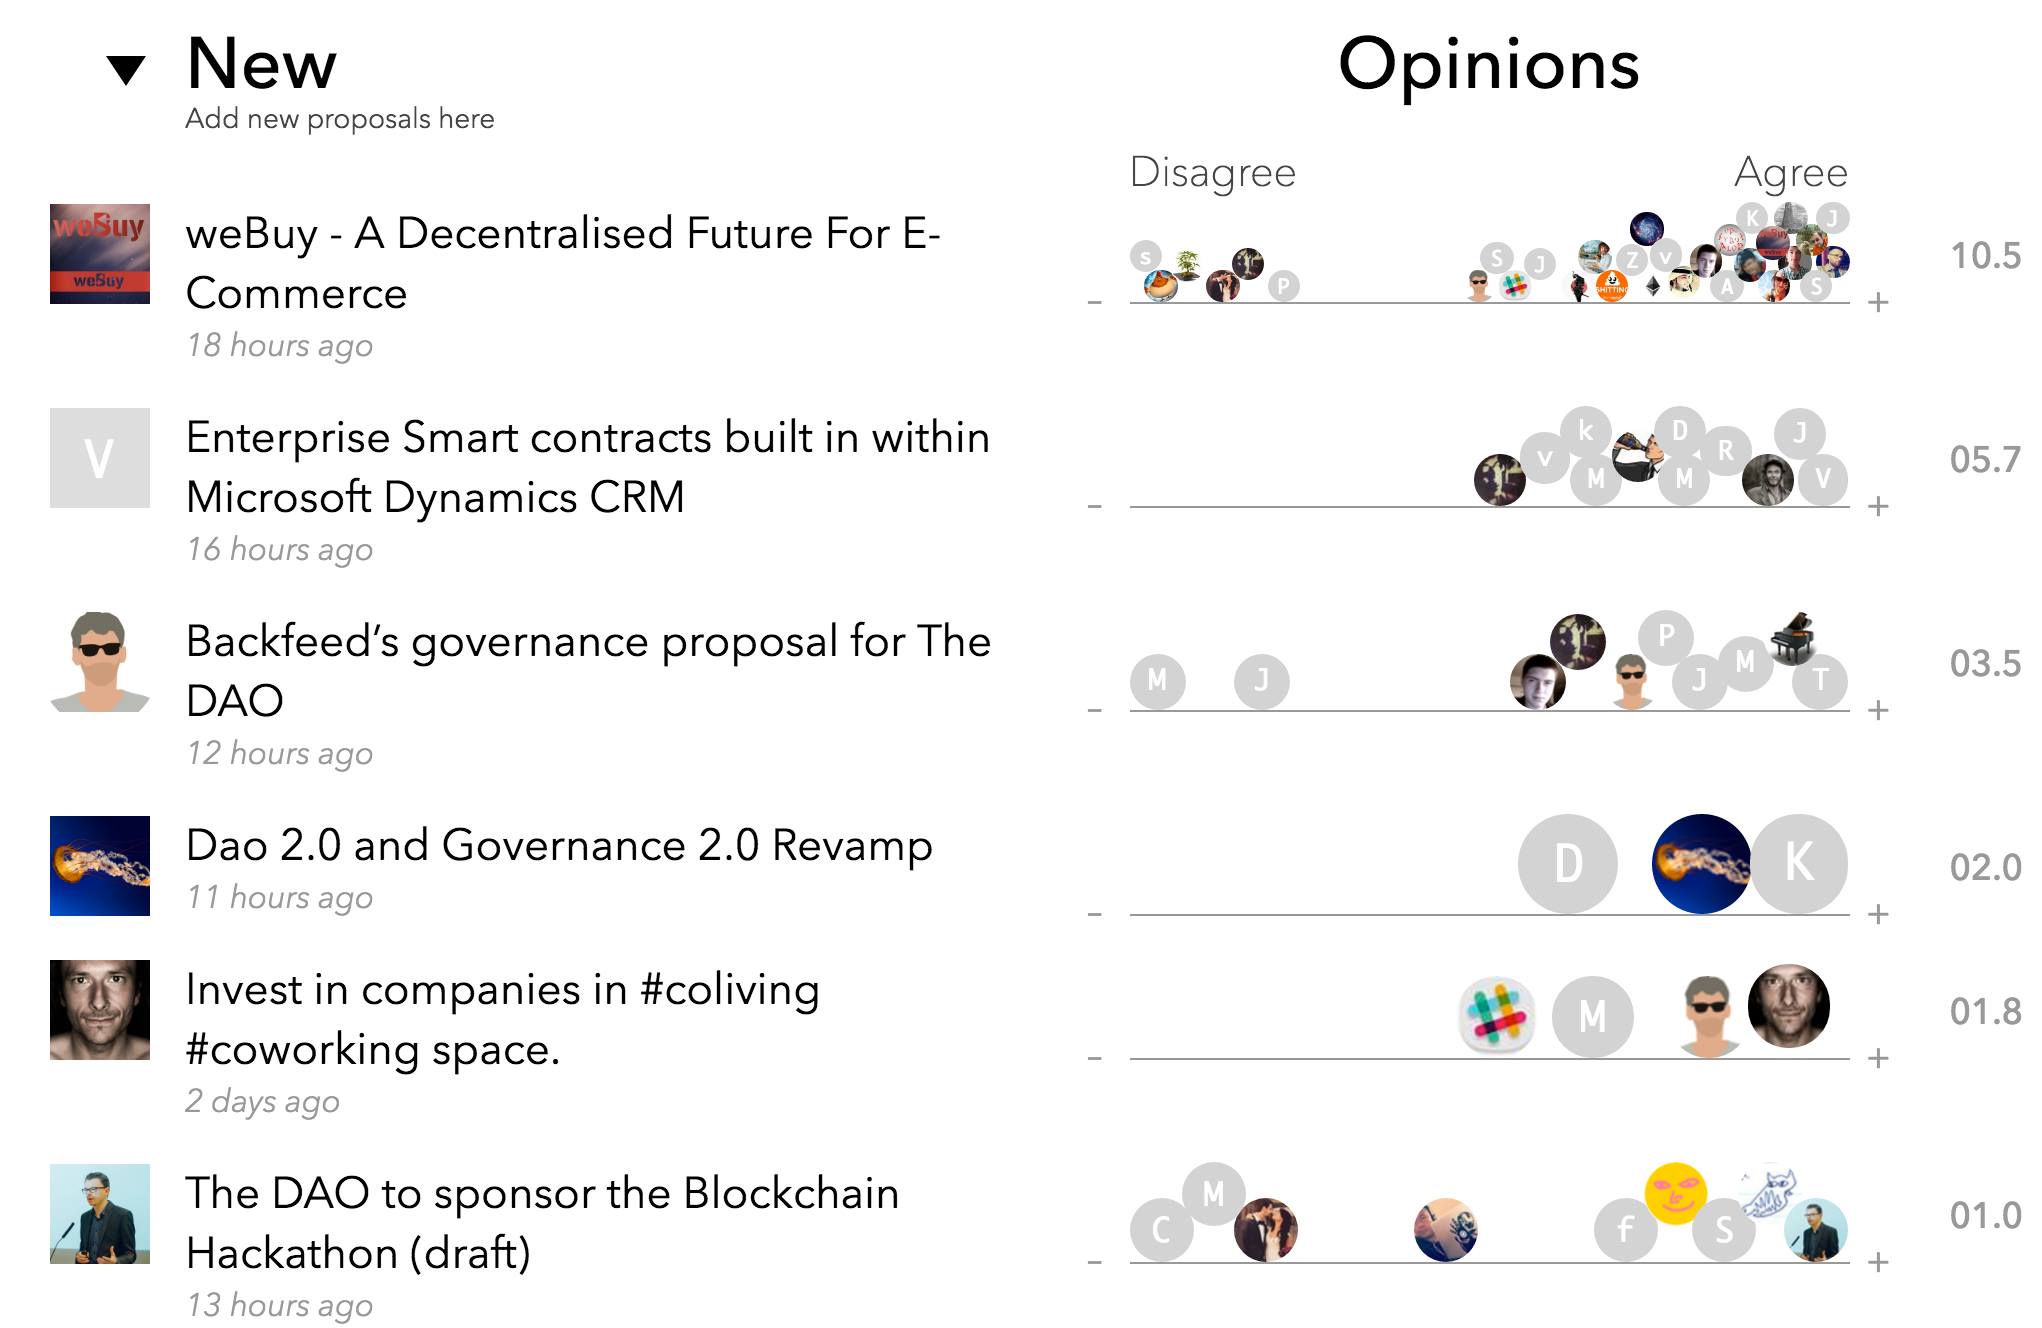This screenshot has width=2042, height=1328.
Task: Click the Add new proposals here text
Action: (x=340, y=119)
